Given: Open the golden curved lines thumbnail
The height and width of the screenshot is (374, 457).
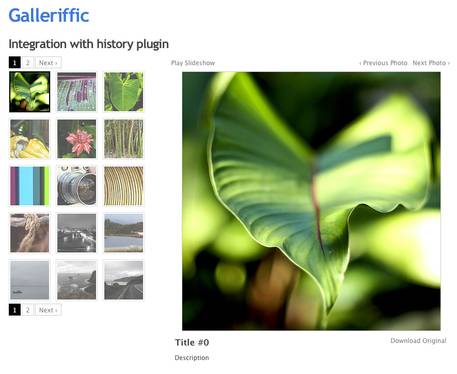Looking at the screenshot, I should (x=124, y=186).
